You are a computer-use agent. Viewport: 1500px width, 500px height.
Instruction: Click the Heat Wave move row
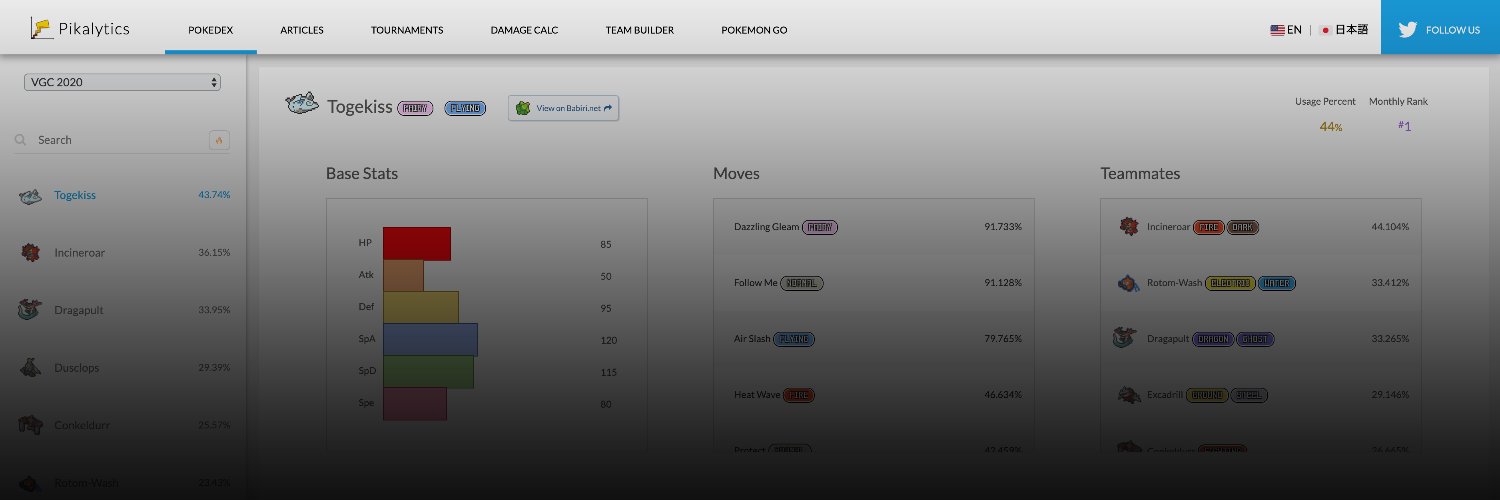coord(874,395)
